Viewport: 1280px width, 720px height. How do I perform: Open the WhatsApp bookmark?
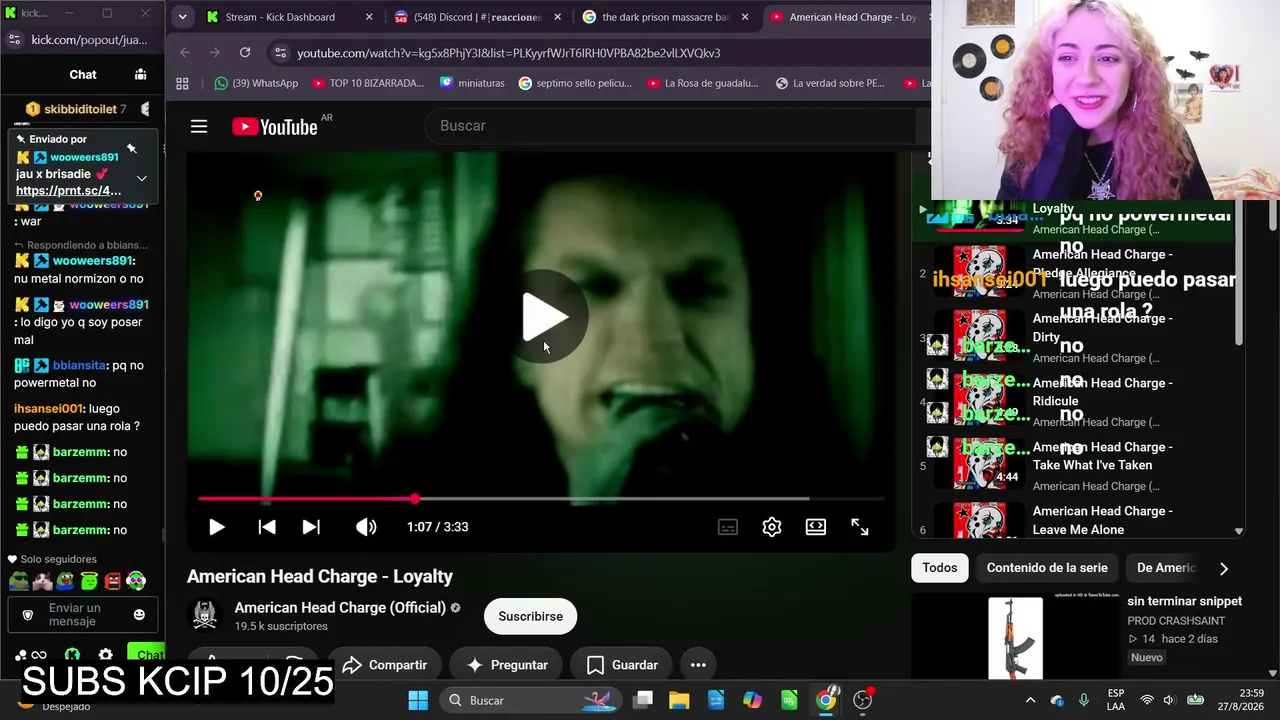(x=256, y=83)
